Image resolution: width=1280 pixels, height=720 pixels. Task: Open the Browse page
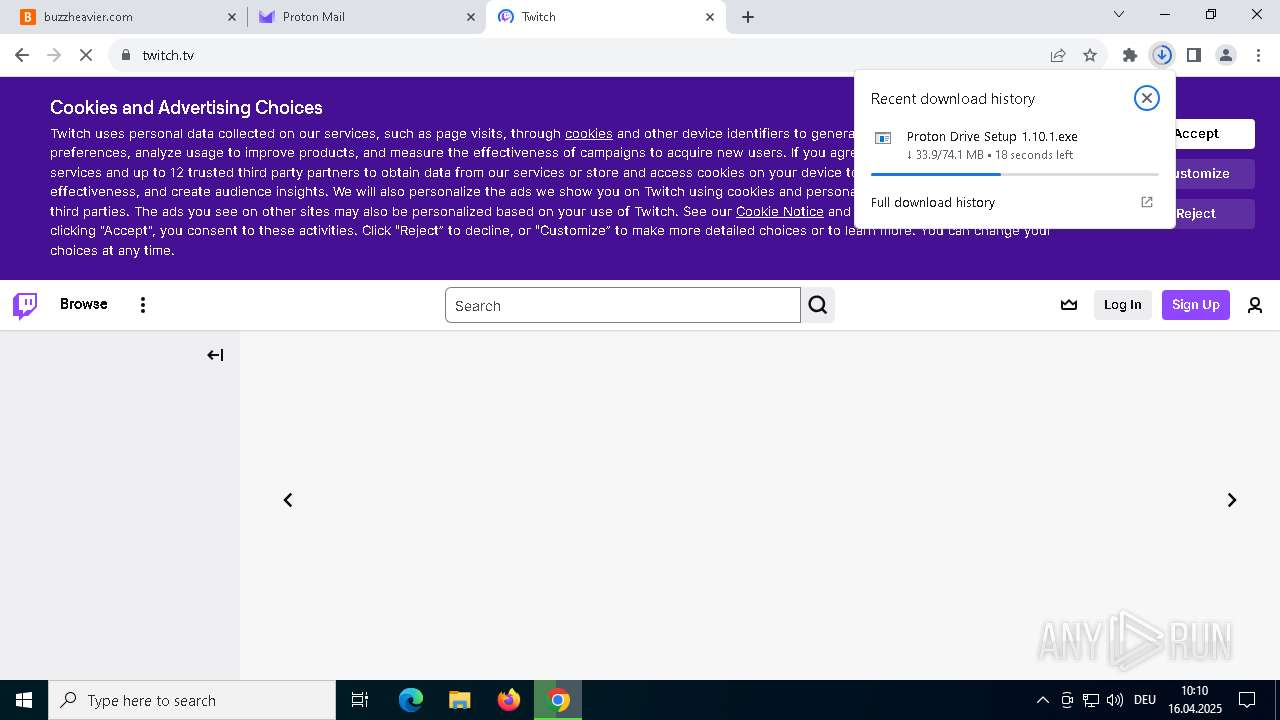pyautogui.click(x=84, y=304)
